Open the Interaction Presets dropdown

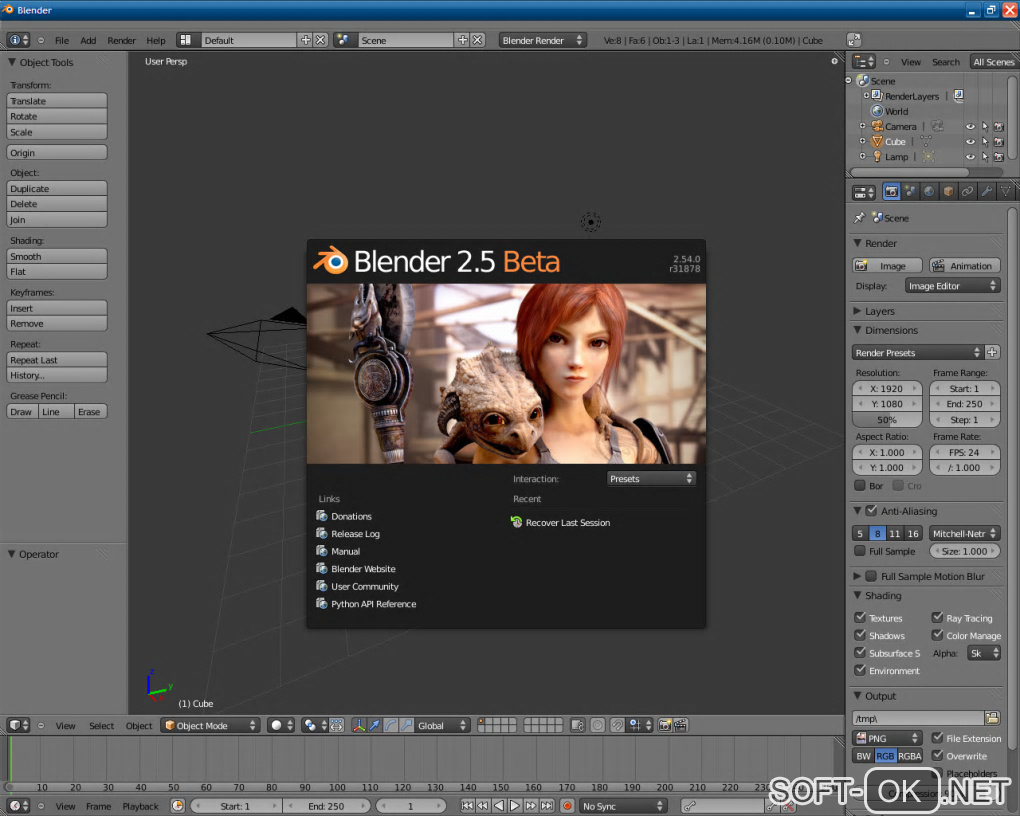pos(651,479)
